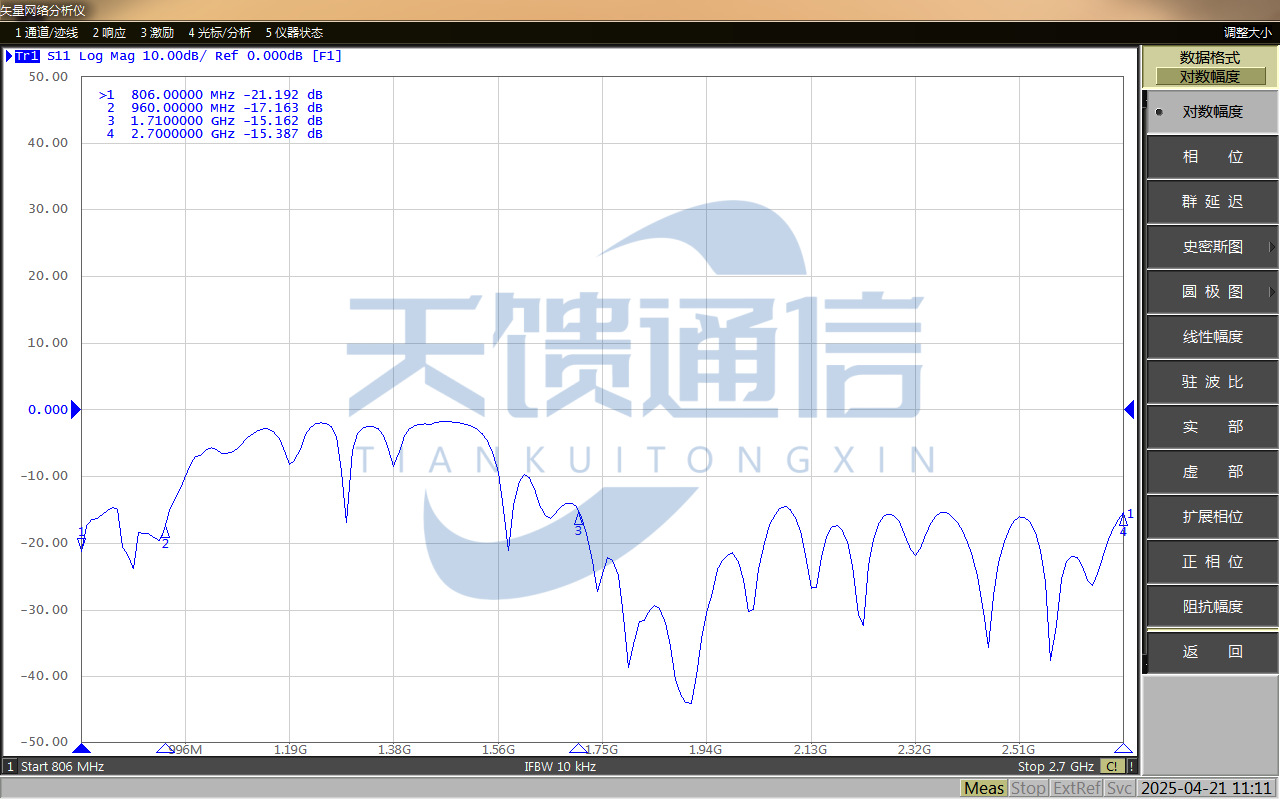Click the hollow axis triangle beside 996M label
This screenshot has width=1280, height=800.
pyautogui.click(x=165, y=748)
